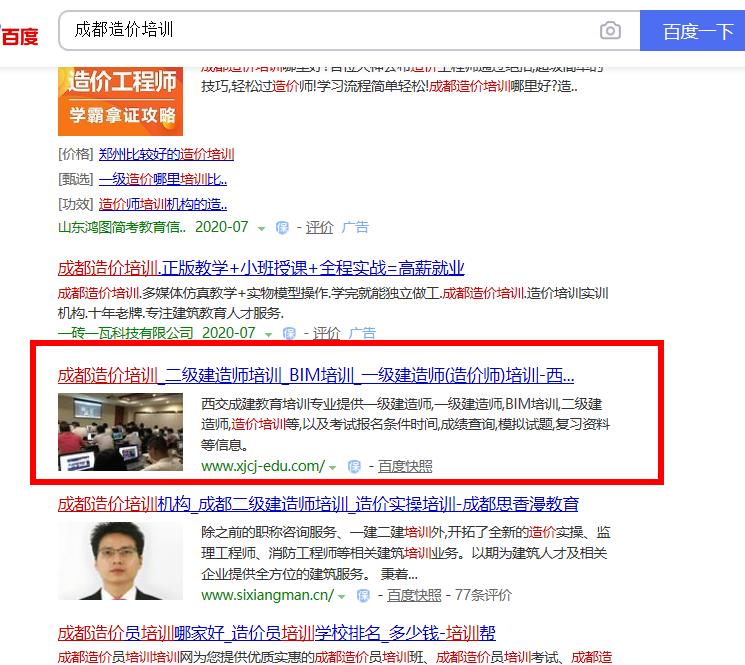Expand dropdown arrow beside 山东鸿图 2020-07
Viewport: 745px width, 665px height.
[x=261, y=229]
